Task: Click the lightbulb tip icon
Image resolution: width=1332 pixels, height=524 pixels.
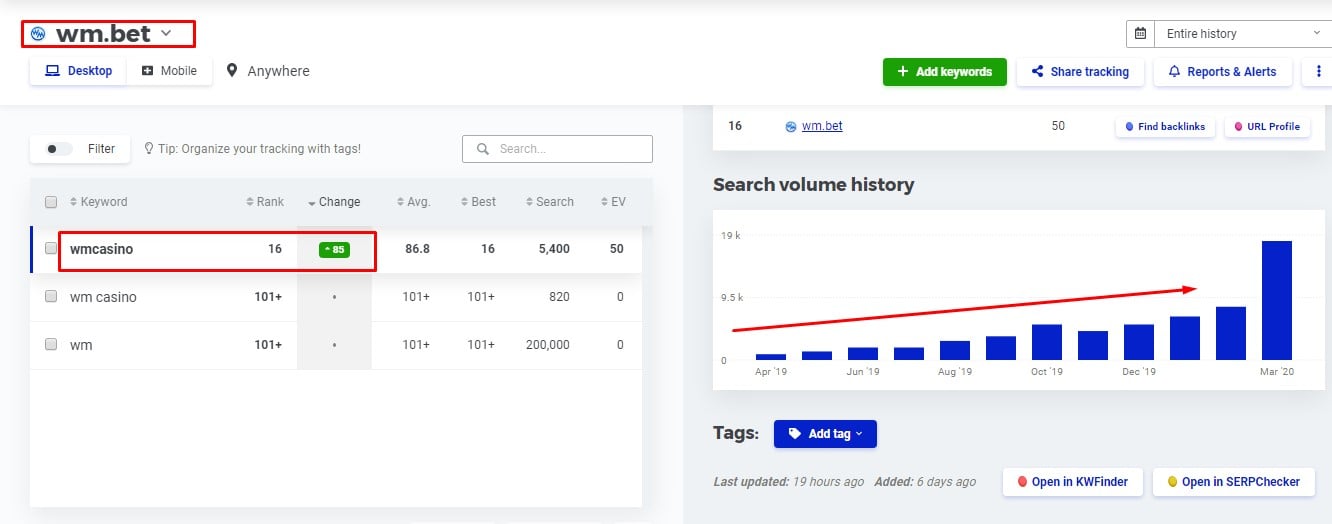Action: click(x=150, y=149)
